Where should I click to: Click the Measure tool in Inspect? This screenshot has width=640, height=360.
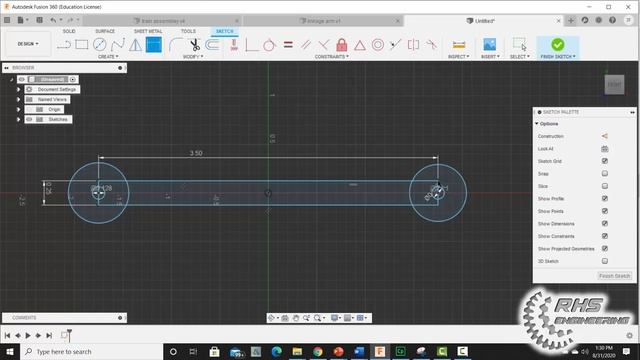click(x=459, y=45)
